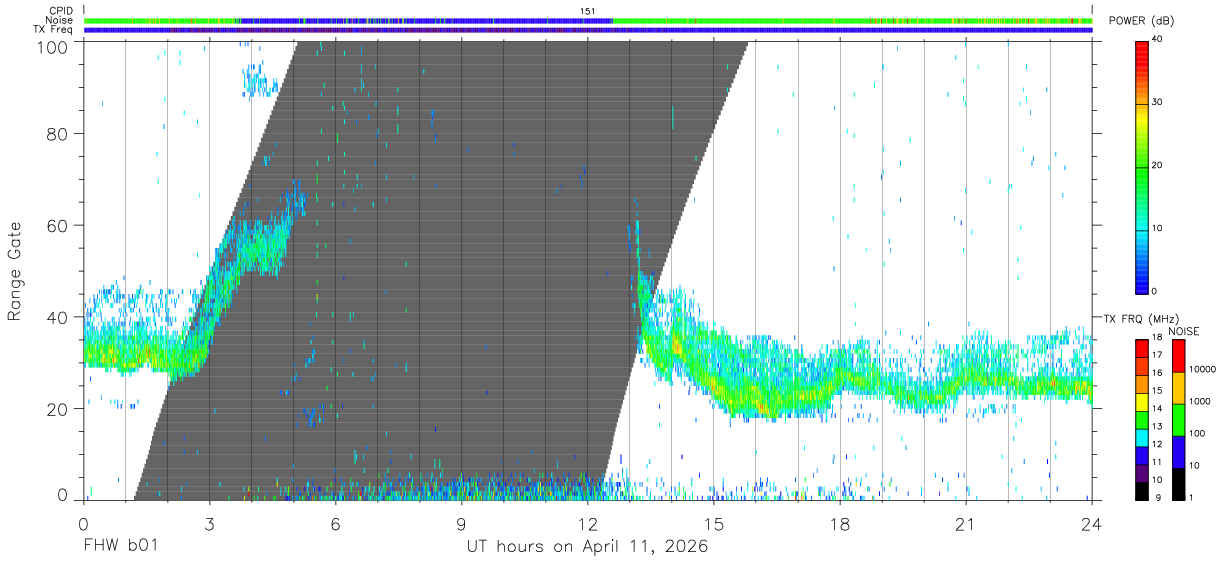Click the NOISE legend title
The image size is (1228, 567).
click(x=1184, y=331)
